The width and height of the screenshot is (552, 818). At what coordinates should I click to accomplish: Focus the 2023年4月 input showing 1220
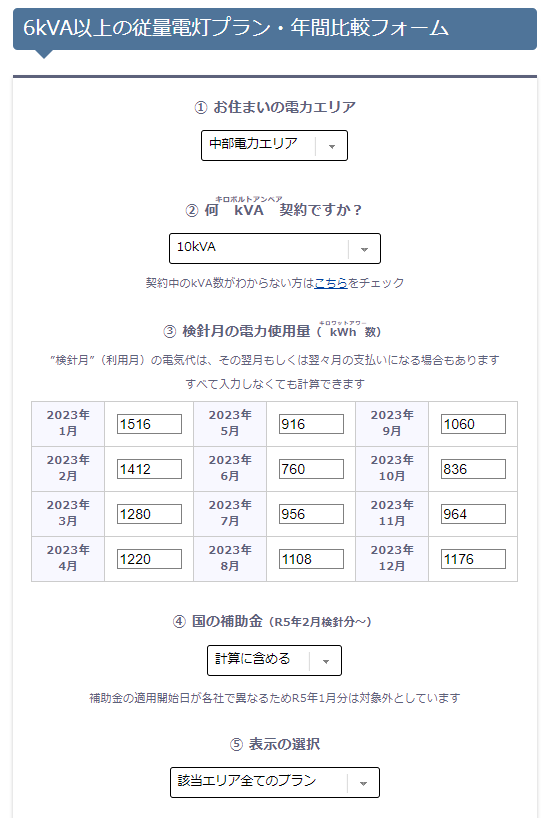149,559
